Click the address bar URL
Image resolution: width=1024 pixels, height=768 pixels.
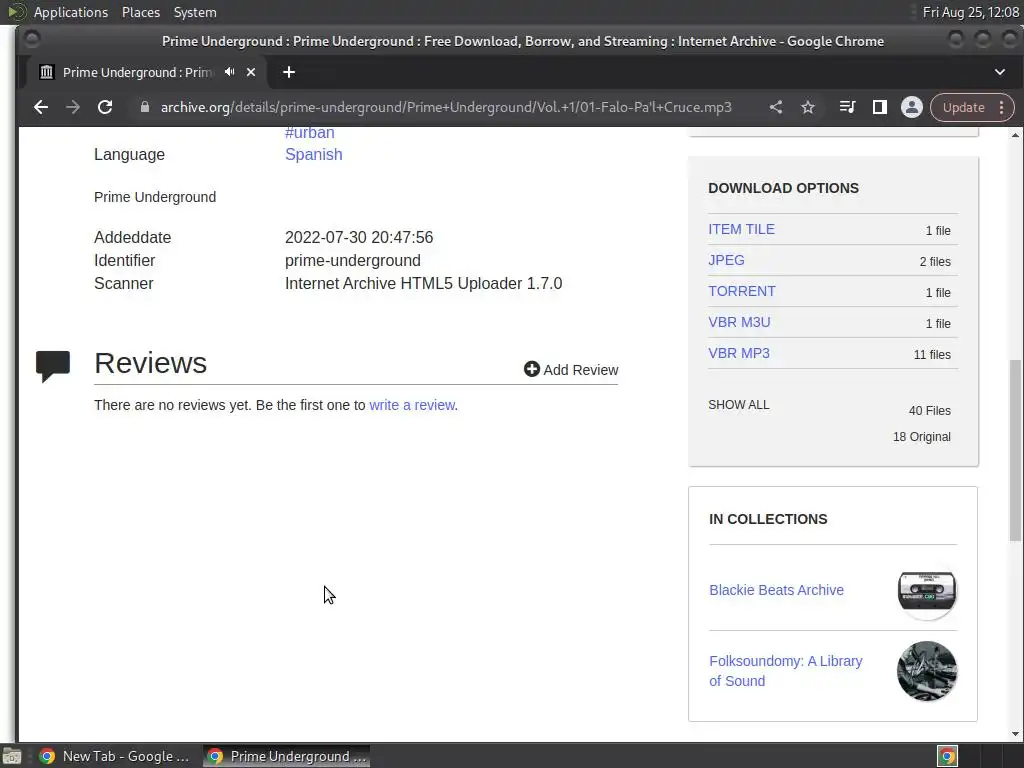tap(446, 107)
